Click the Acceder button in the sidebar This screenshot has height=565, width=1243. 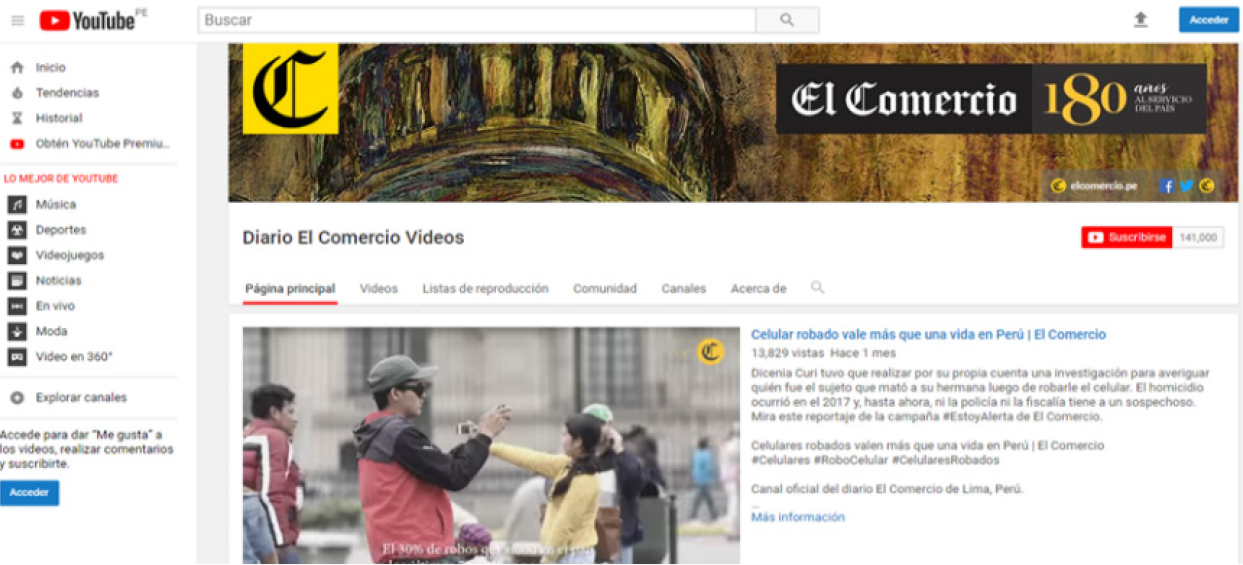tap(30, 493)
